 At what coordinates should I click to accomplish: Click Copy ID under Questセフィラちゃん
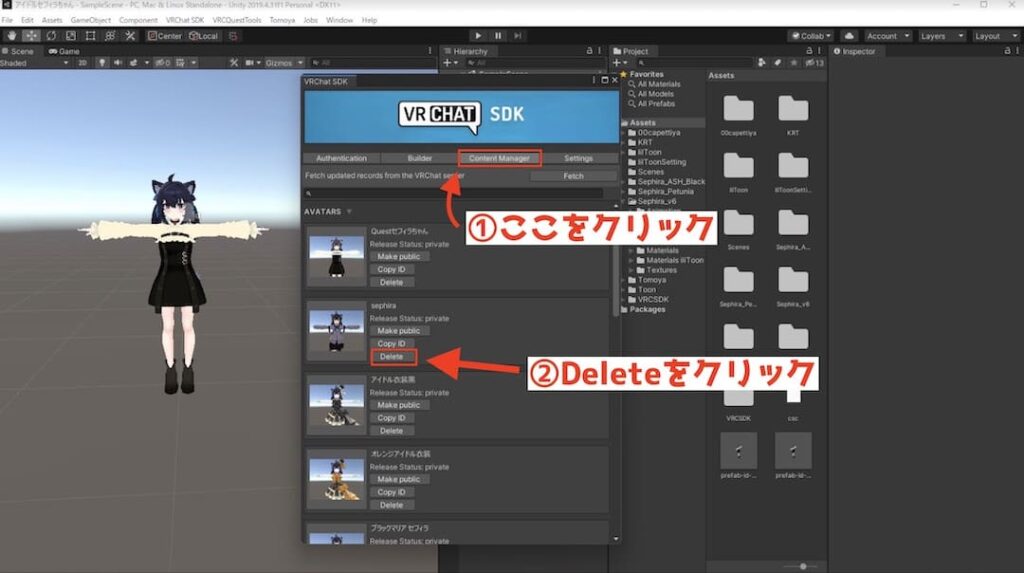pos(392,269)
